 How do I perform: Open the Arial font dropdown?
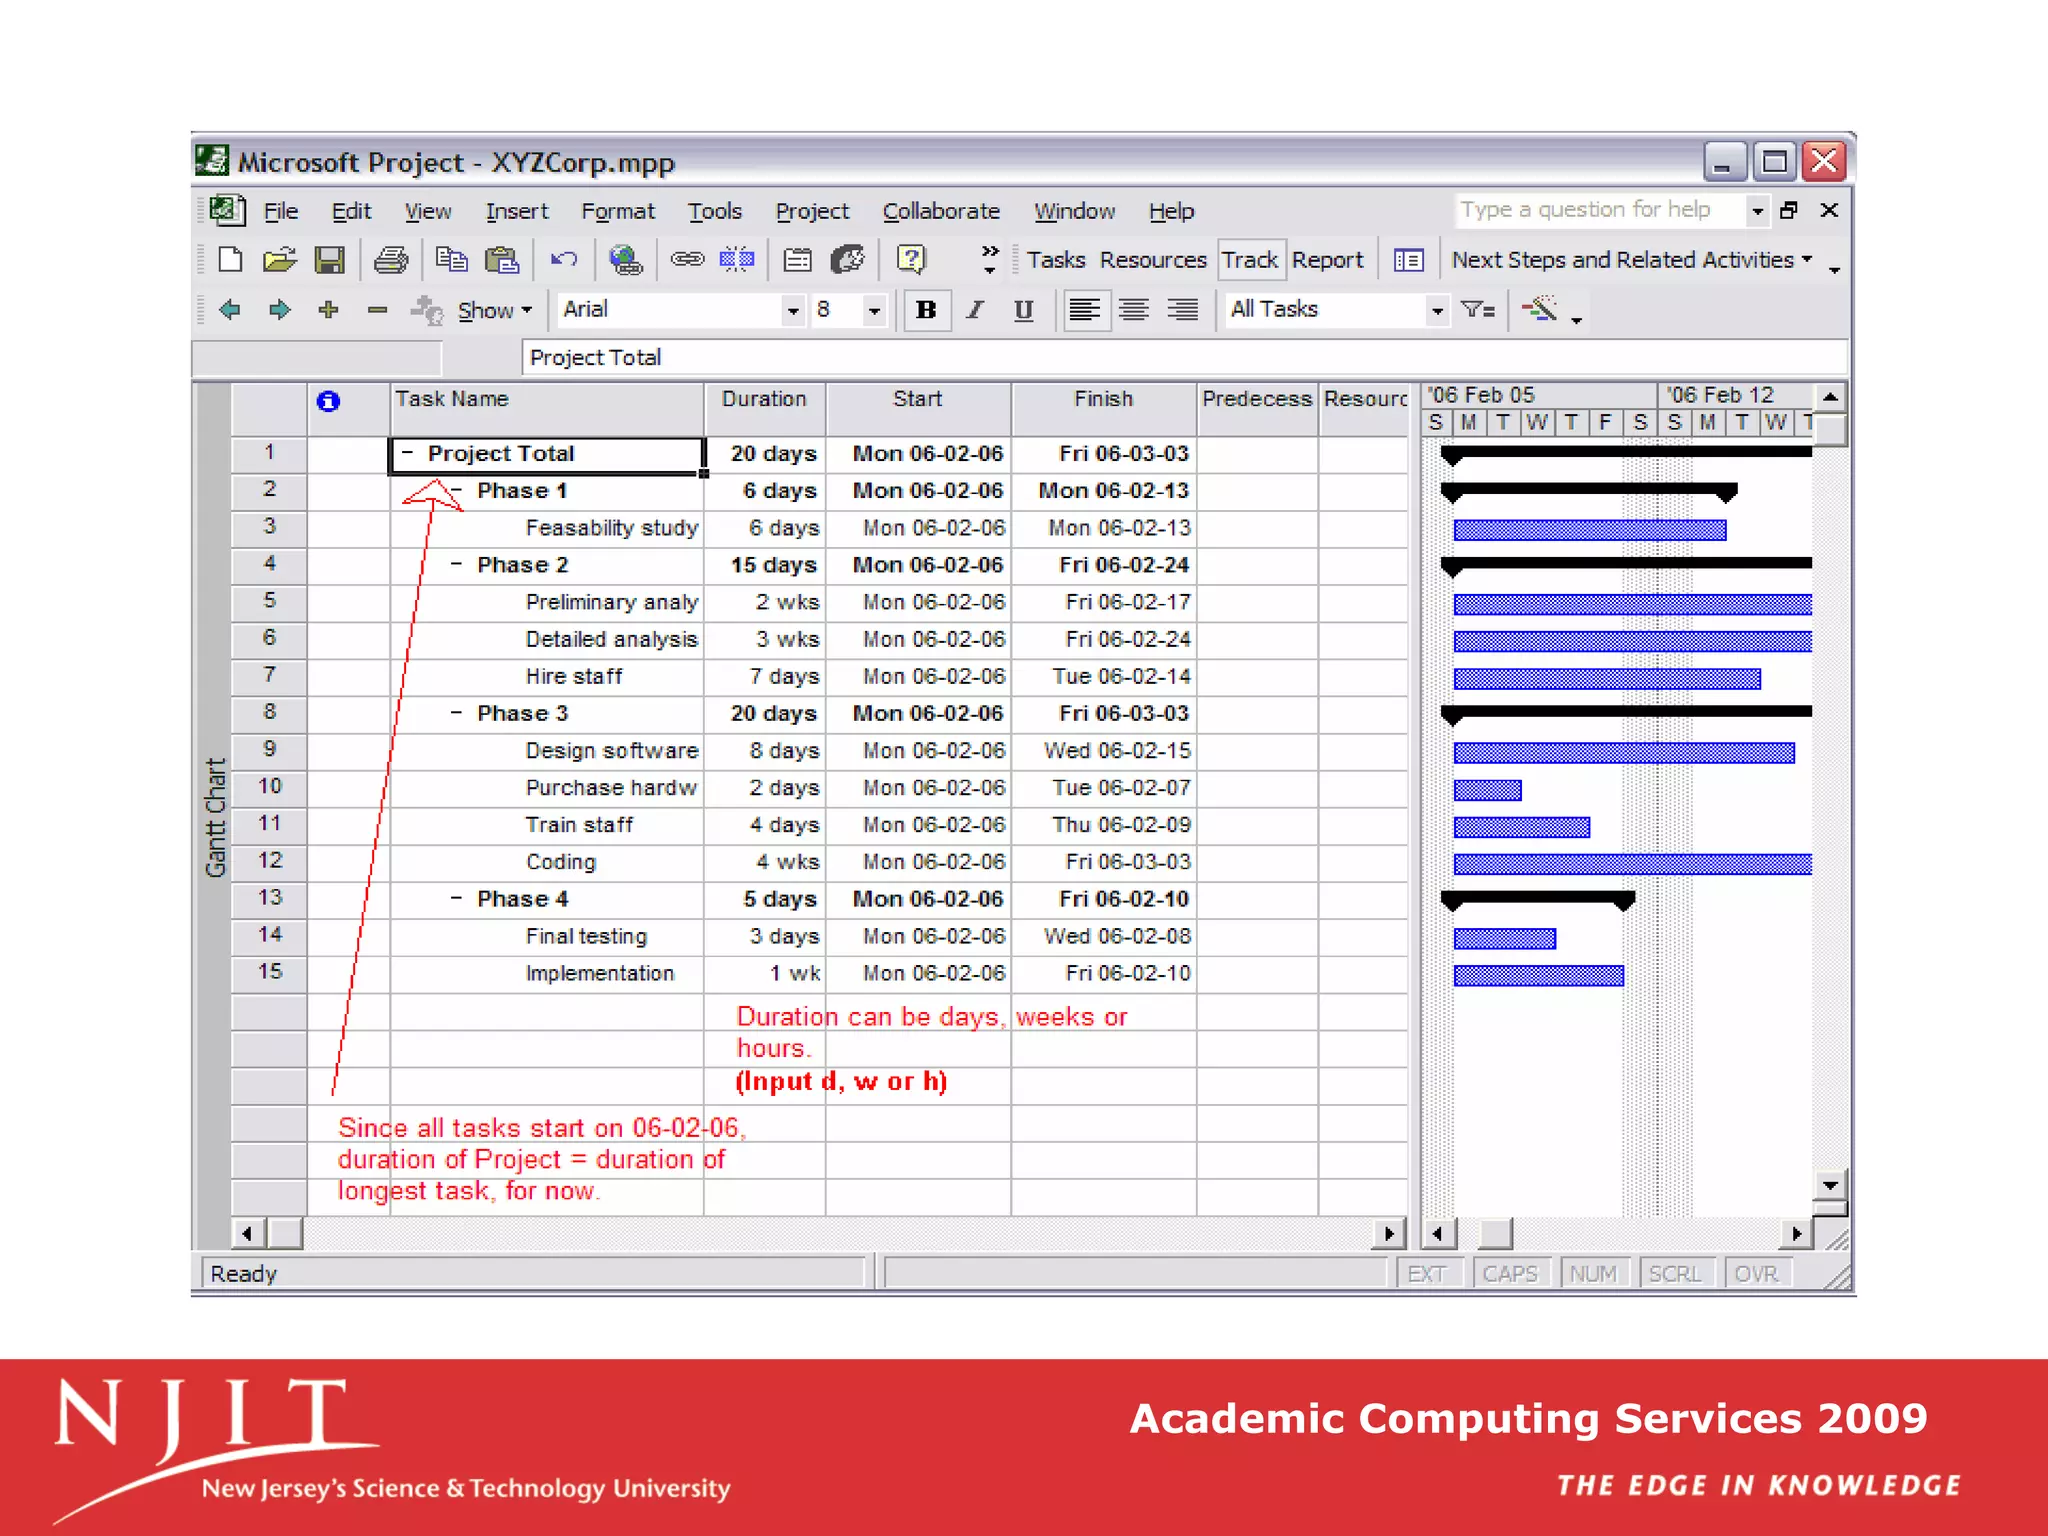(792, 311)
